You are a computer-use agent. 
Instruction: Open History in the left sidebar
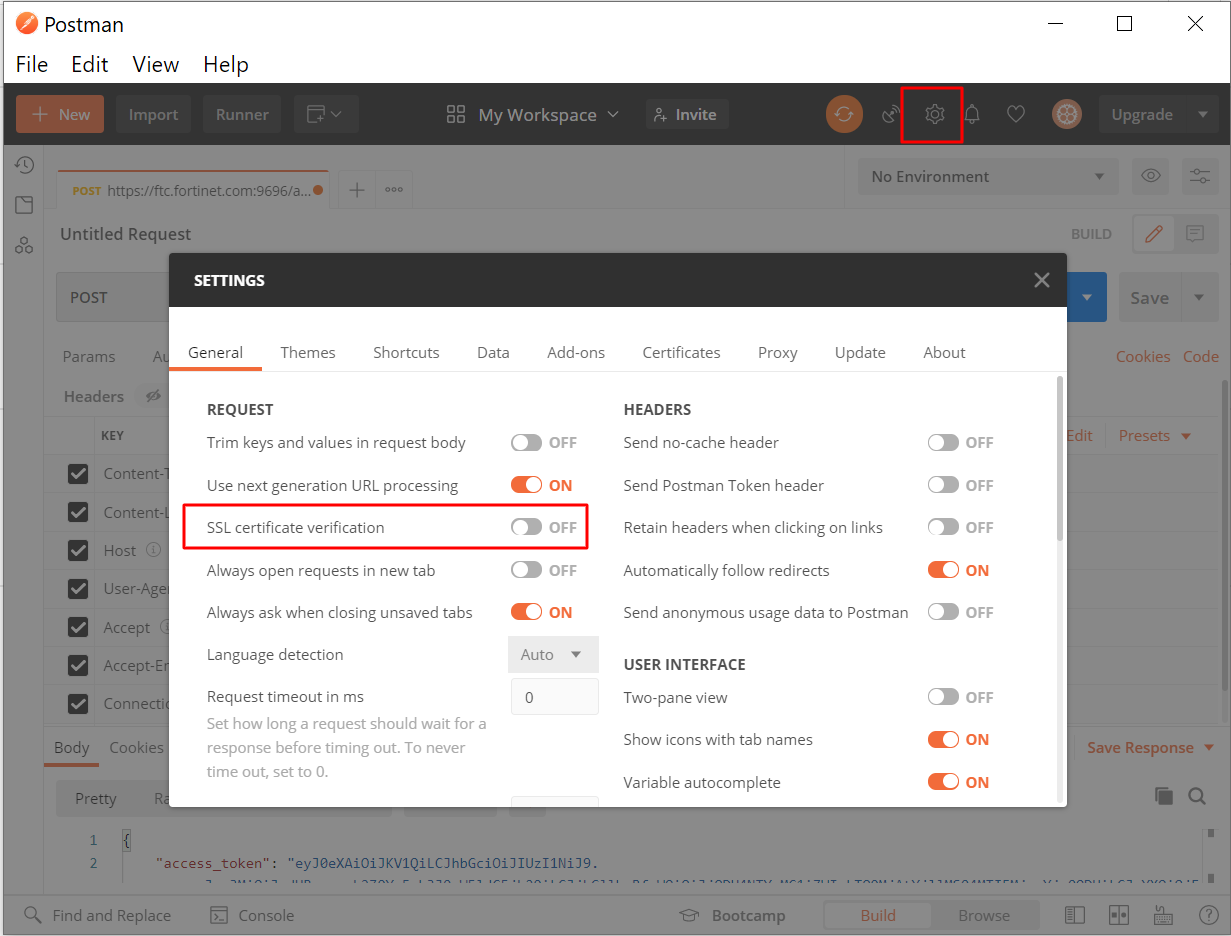[x=24, y=164]
